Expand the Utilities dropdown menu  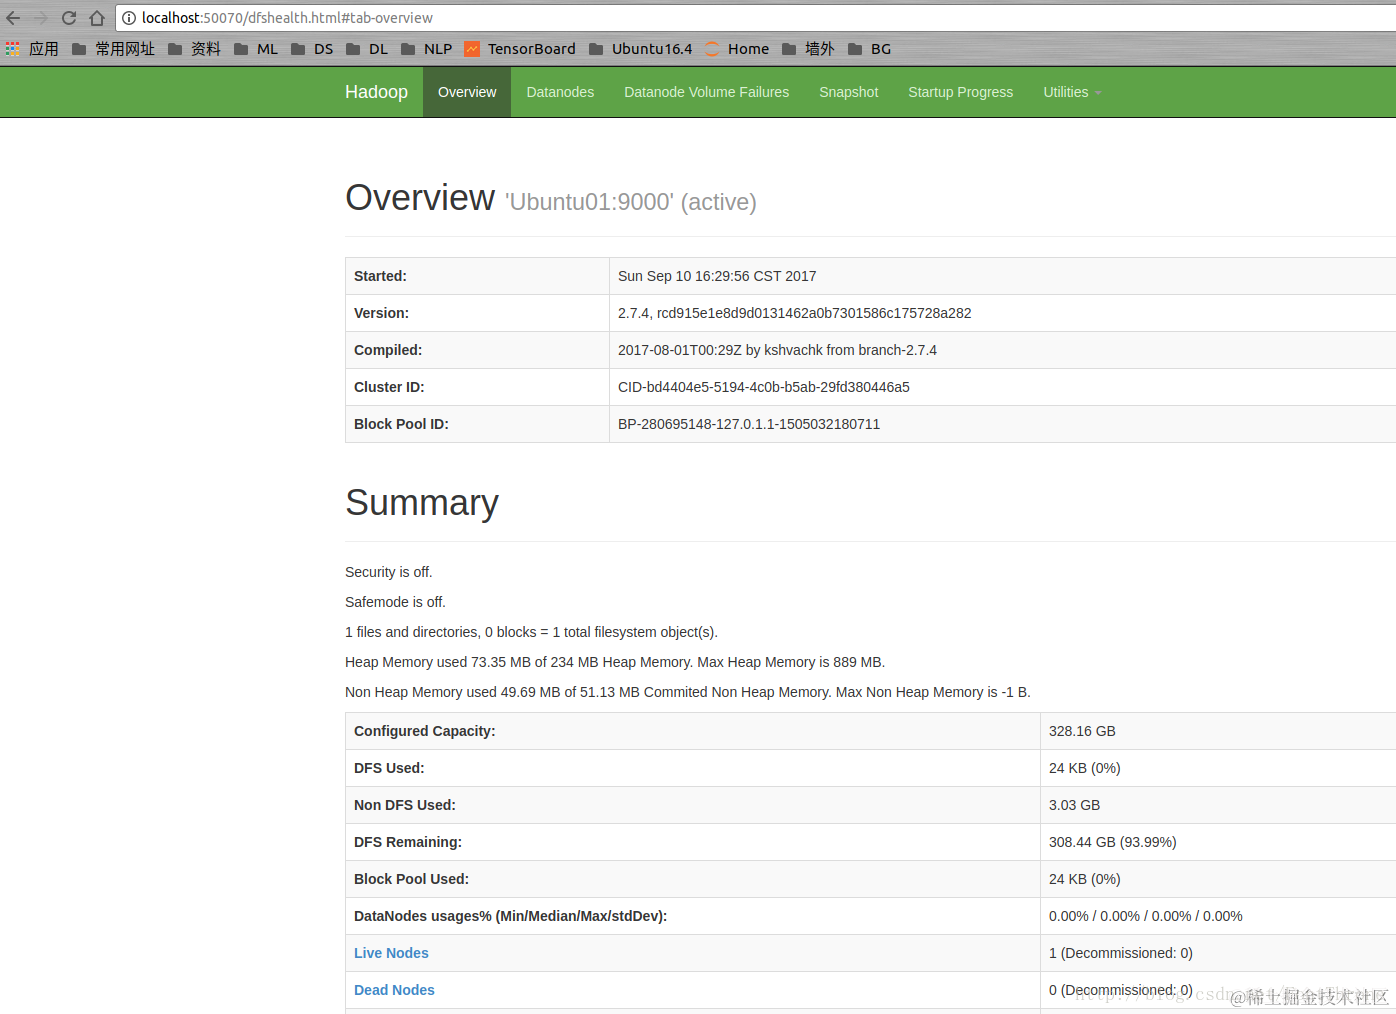(x=1072, y=92)
